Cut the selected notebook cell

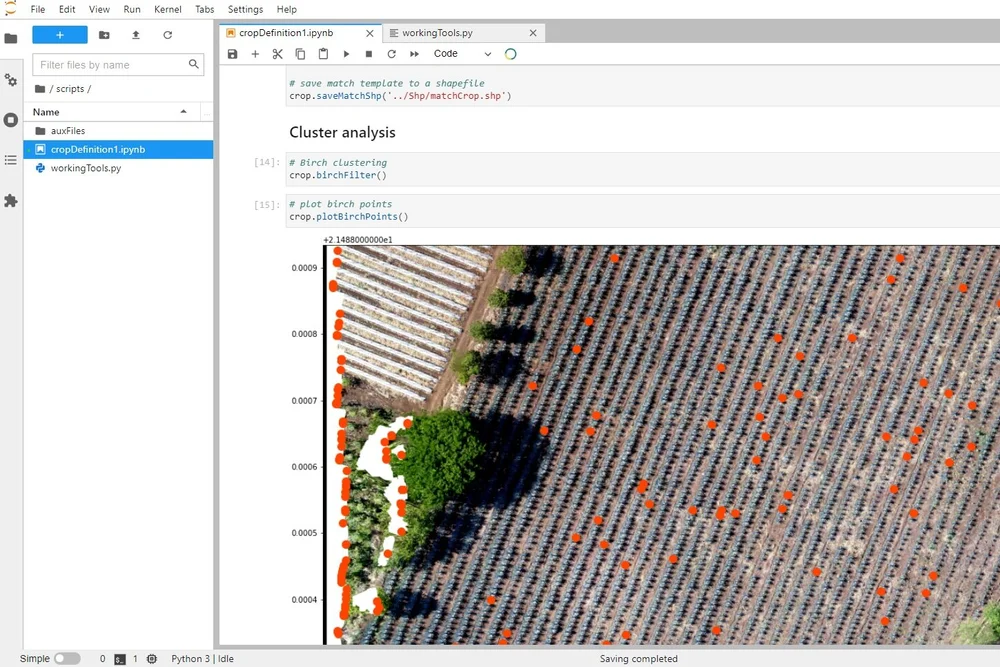(277, 53)
